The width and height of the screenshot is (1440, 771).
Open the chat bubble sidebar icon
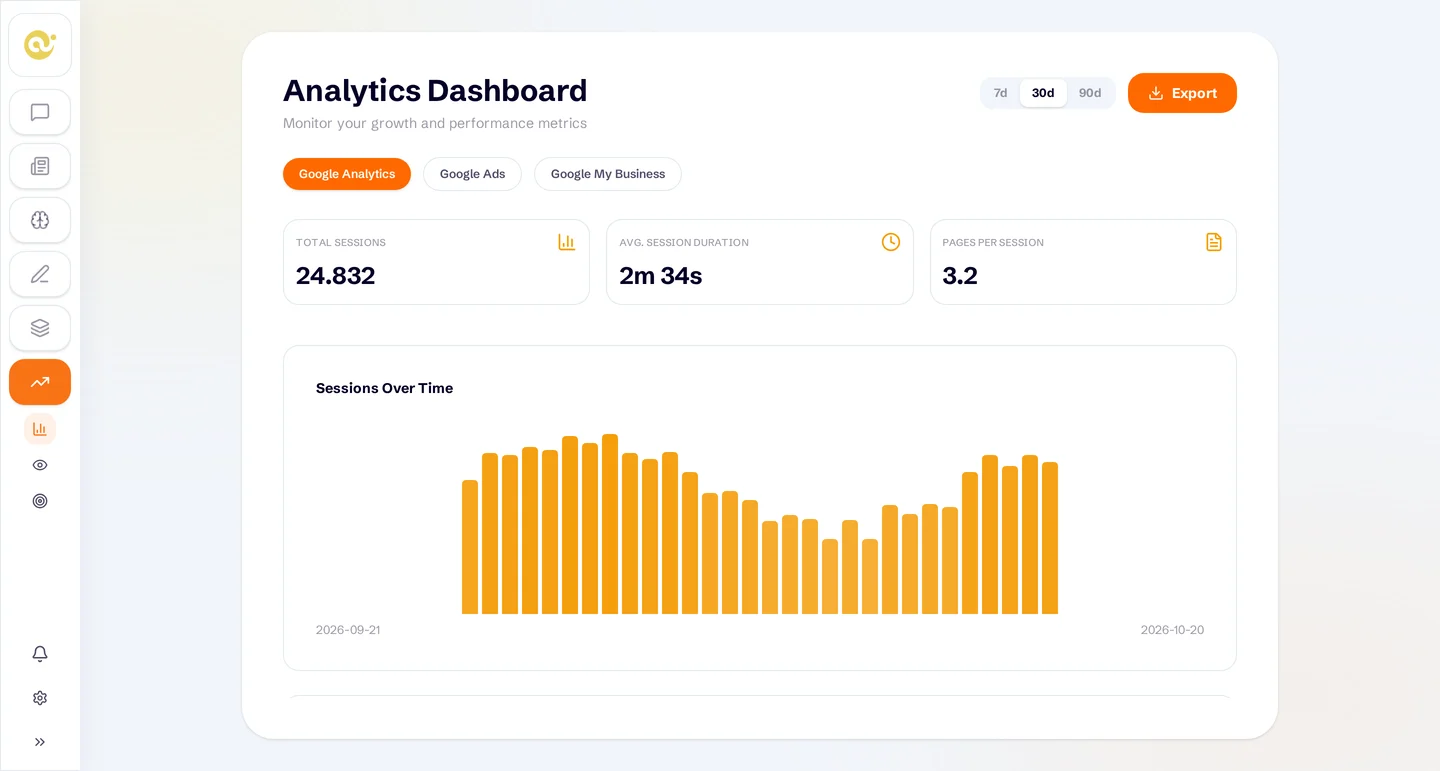tap(40, 112)
